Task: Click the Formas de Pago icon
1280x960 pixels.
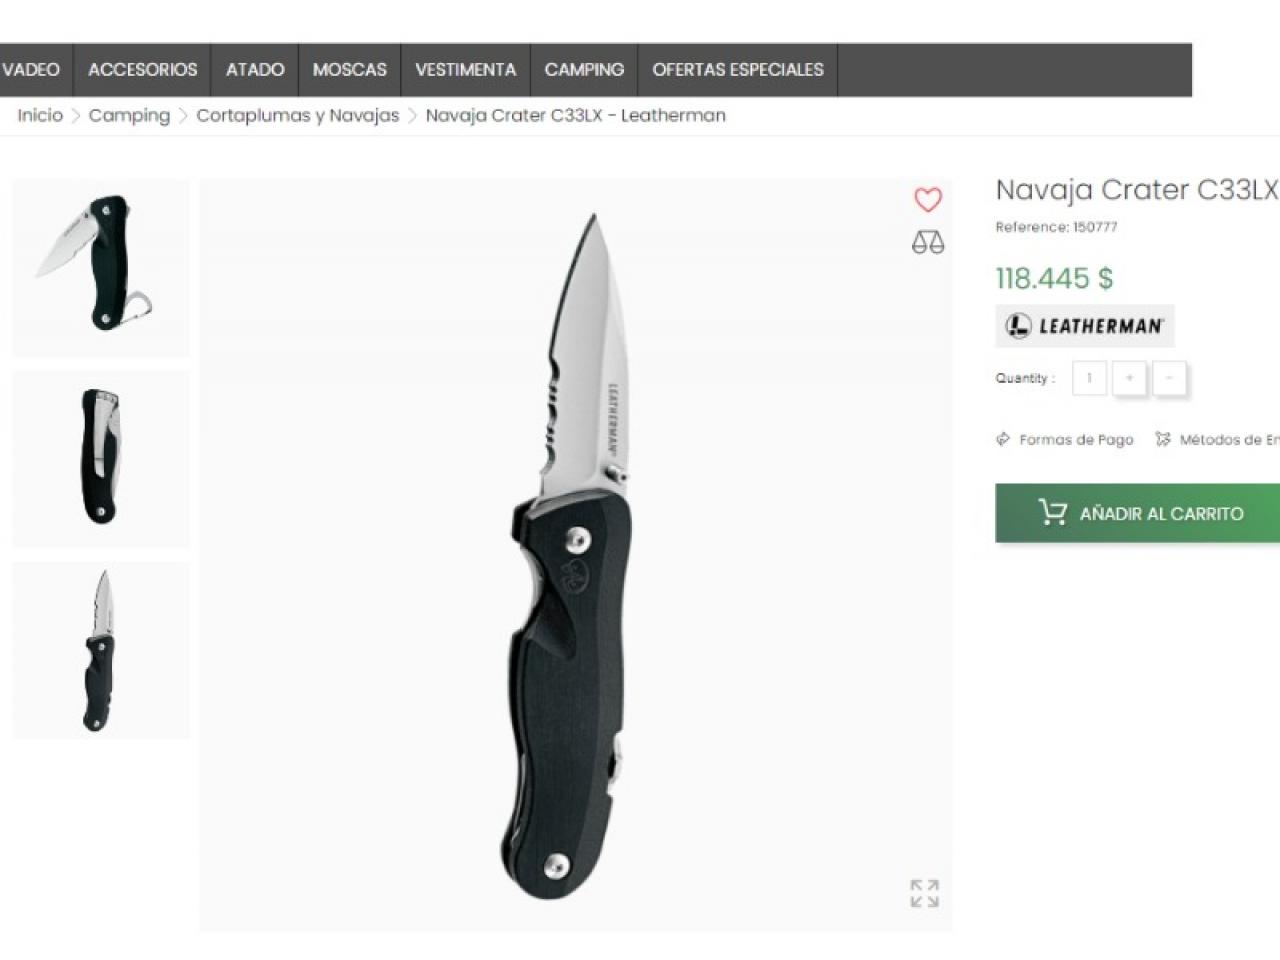Action: 1003,439
